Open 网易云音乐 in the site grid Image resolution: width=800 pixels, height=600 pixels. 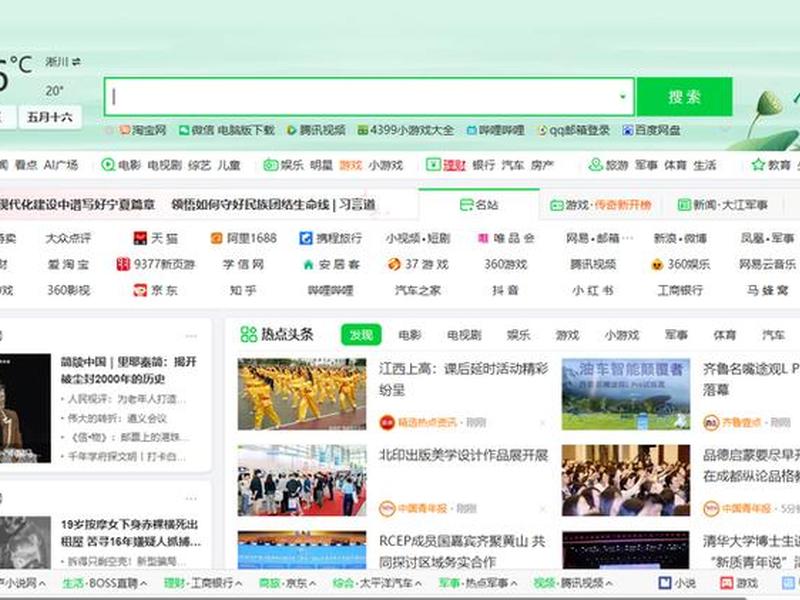[767, 264]
